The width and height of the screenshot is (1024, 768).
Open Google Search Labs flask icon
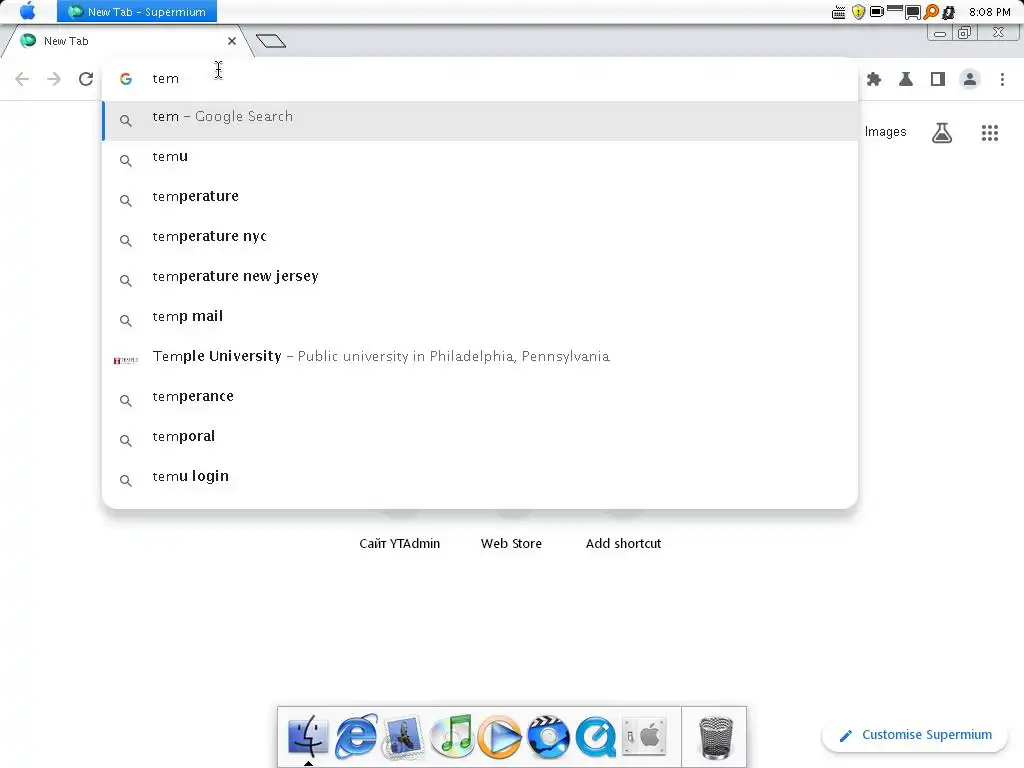[x=942, y=133]
